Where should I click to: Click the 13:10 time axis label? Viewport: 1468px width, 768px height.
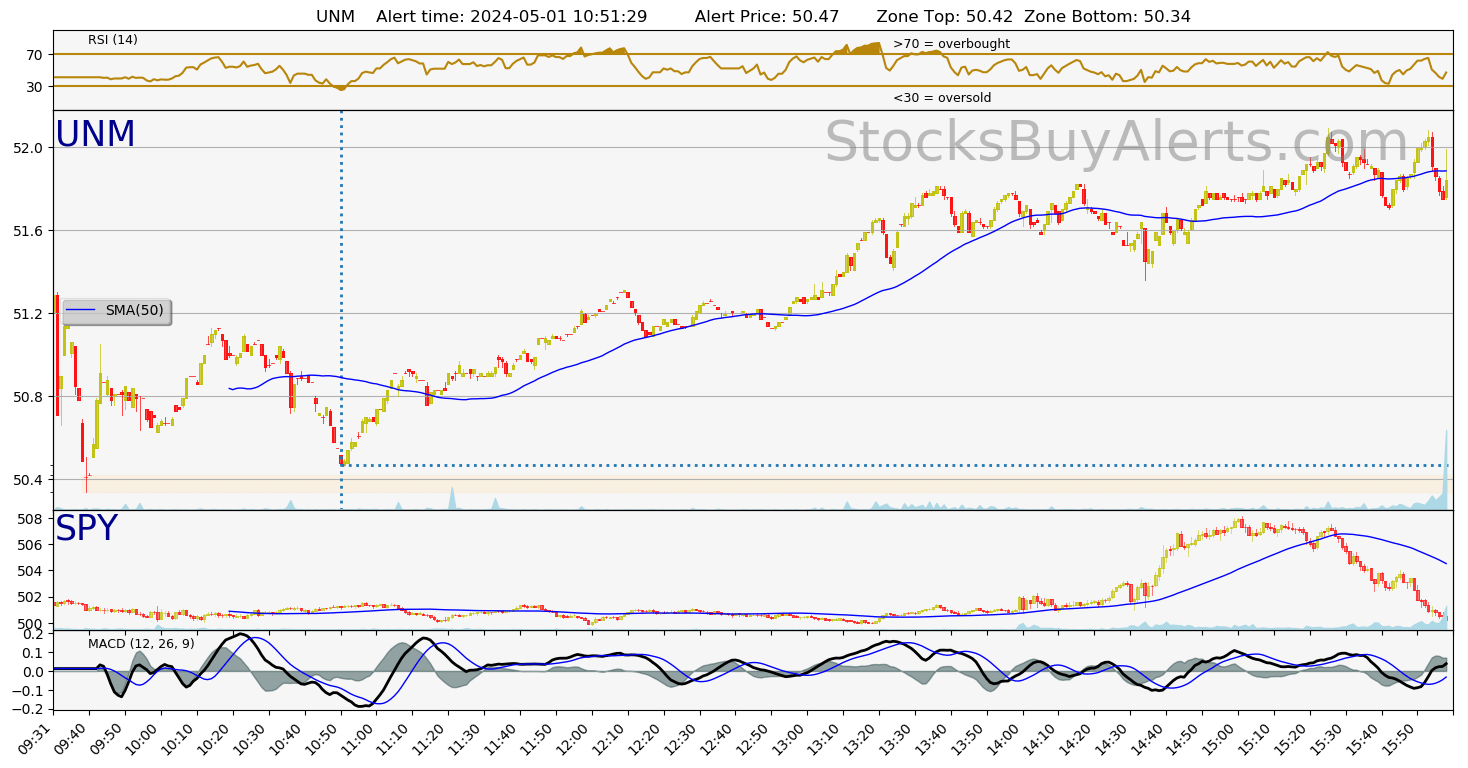coord(824,737)
